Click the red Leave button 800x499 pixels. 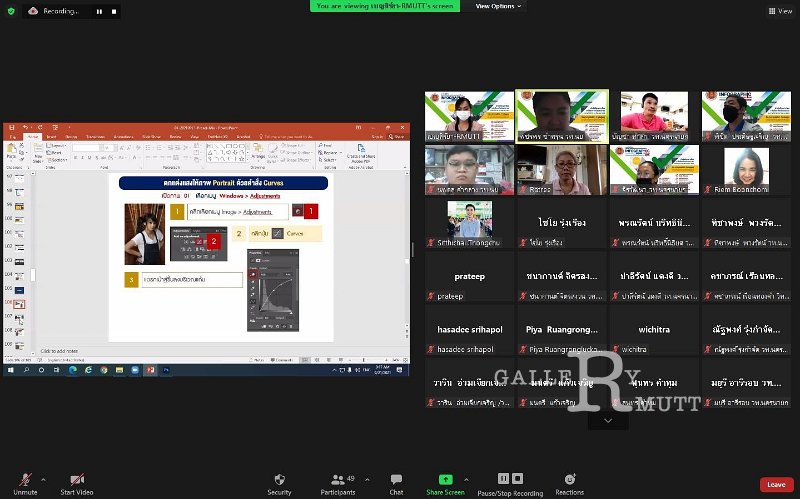(x=776, y=484)
